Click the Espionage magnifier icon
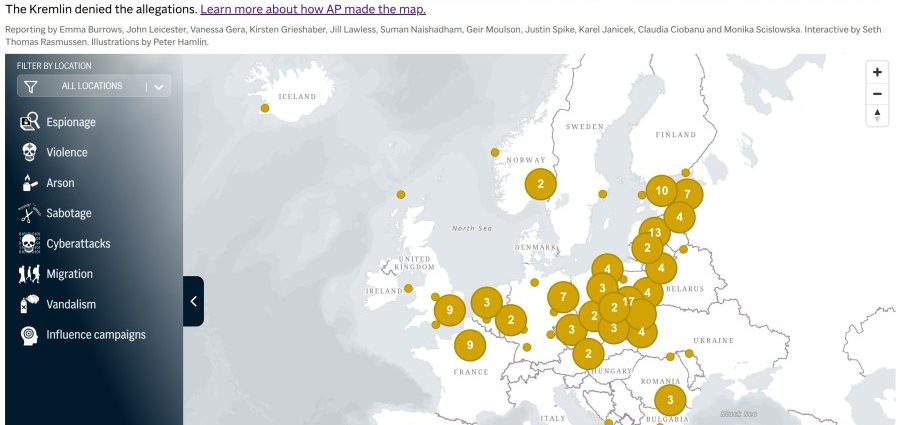The height and width of the screenshot is (425, 900). [29, 122]
